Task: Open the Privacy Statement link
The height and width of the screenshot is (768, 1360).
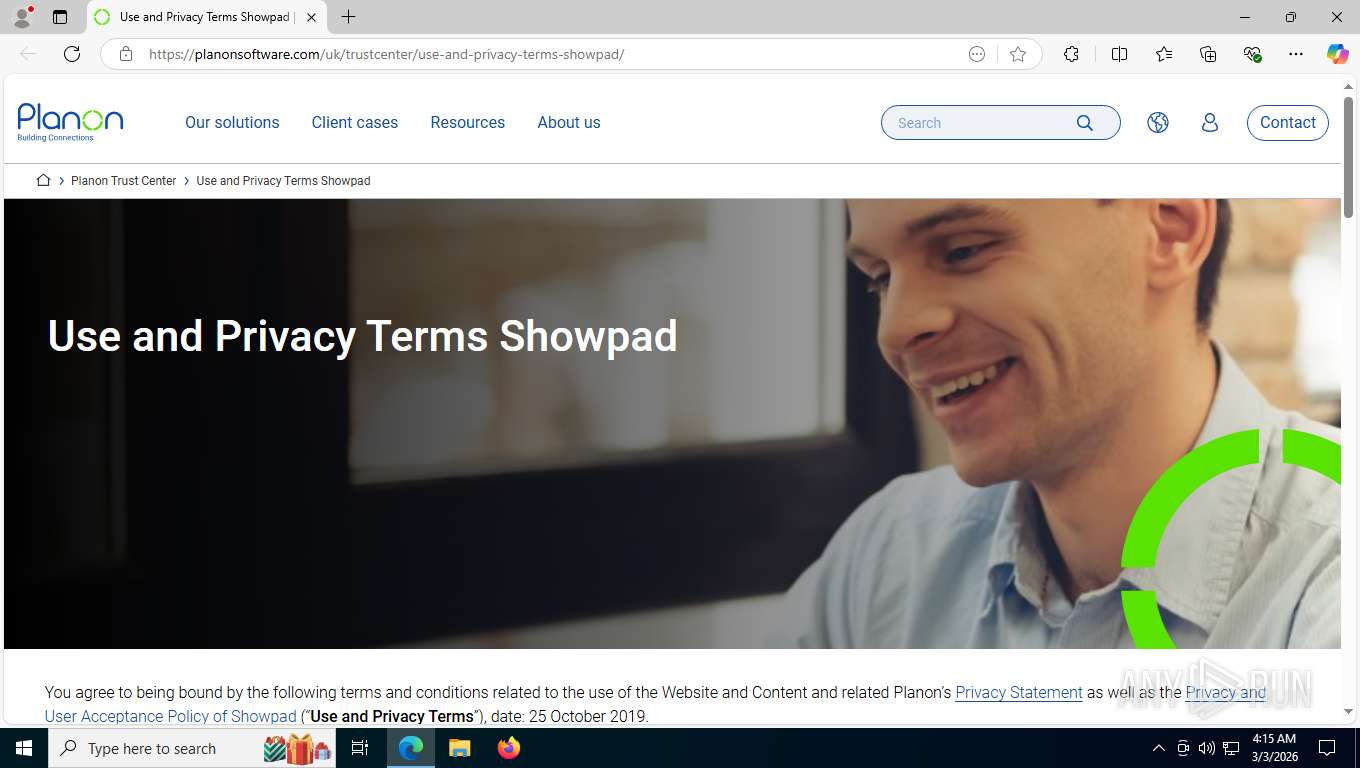Action: tap(1019, 692)
